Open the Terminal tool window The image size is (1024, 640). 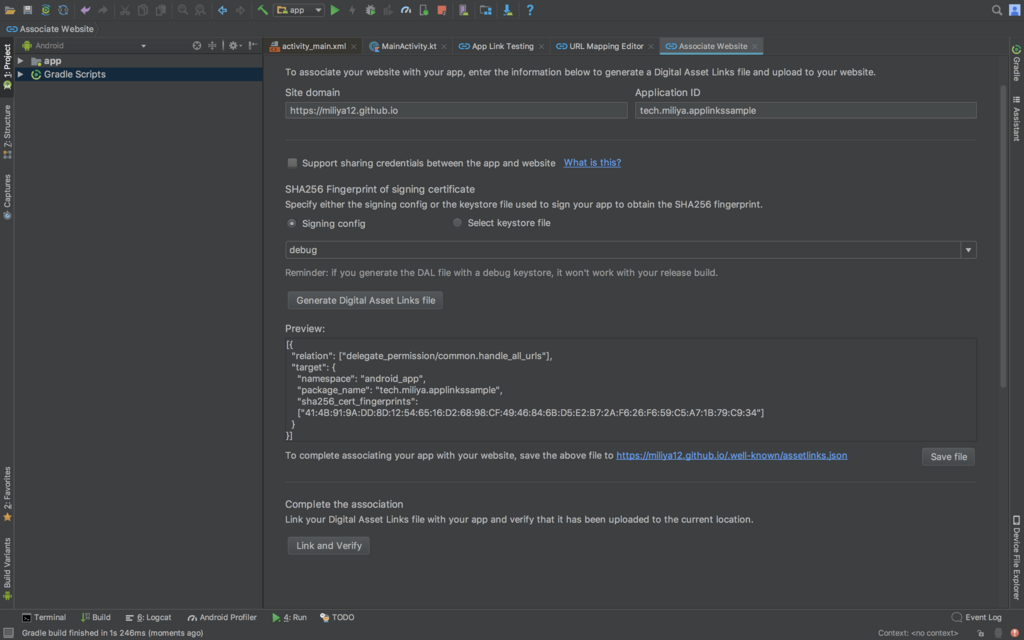click(44, 617)
